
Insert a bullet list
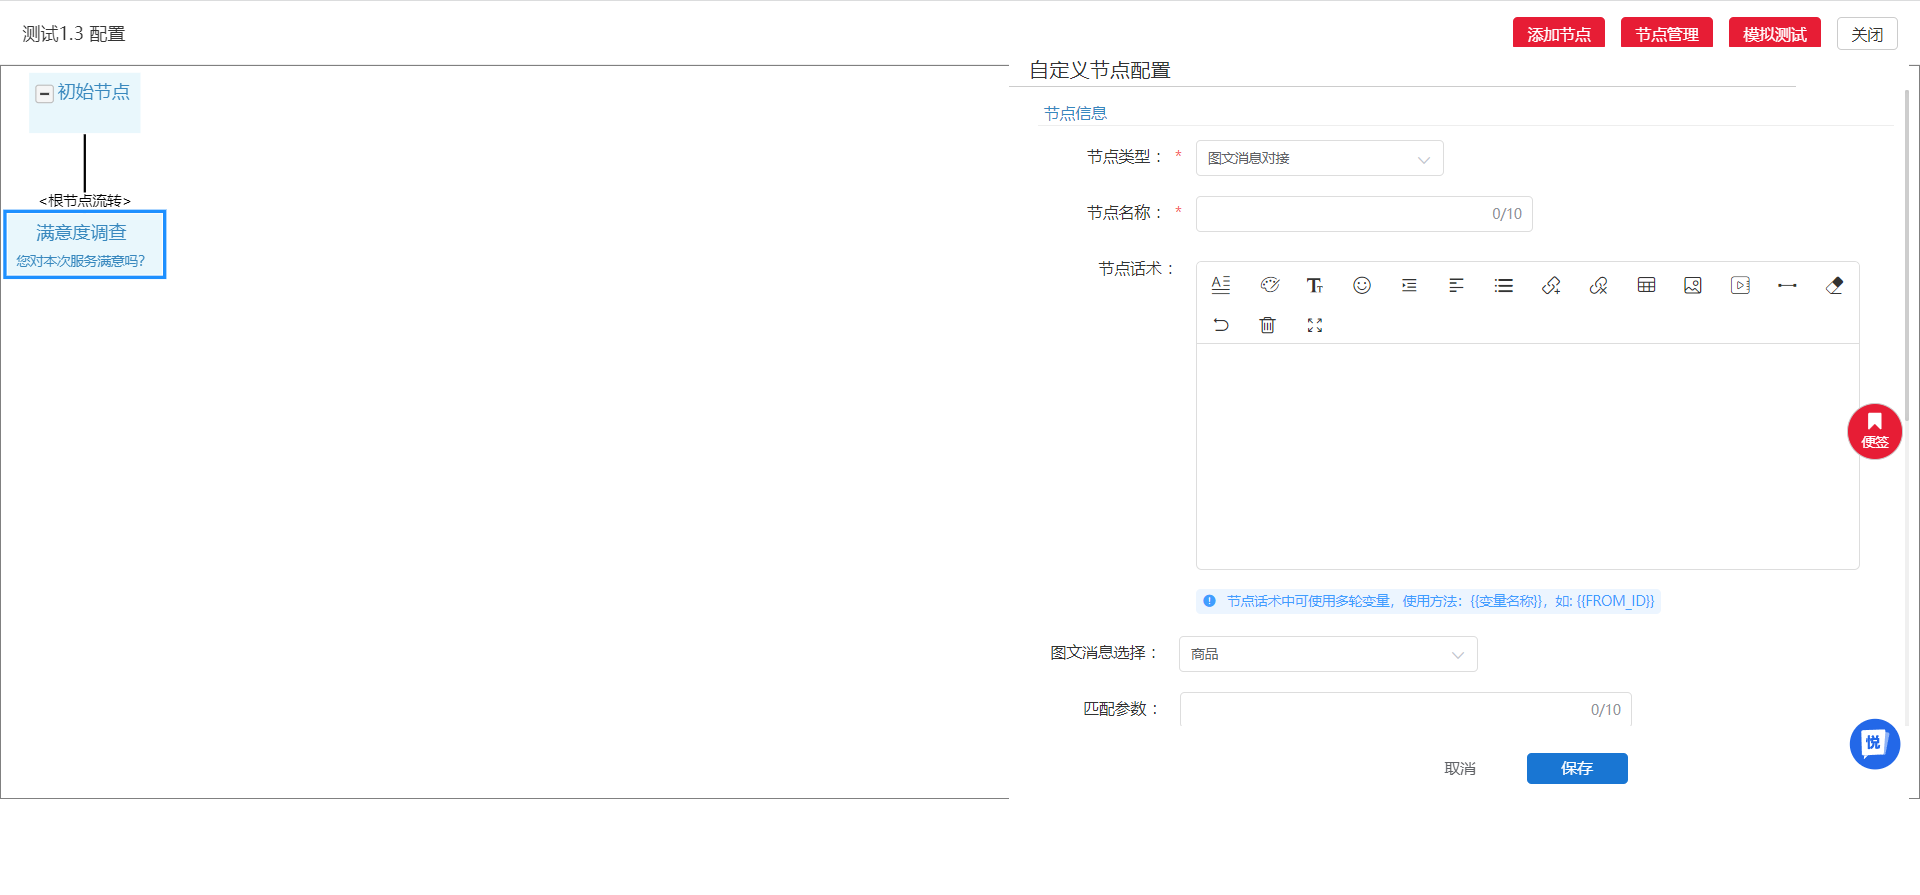point(1504,285)
